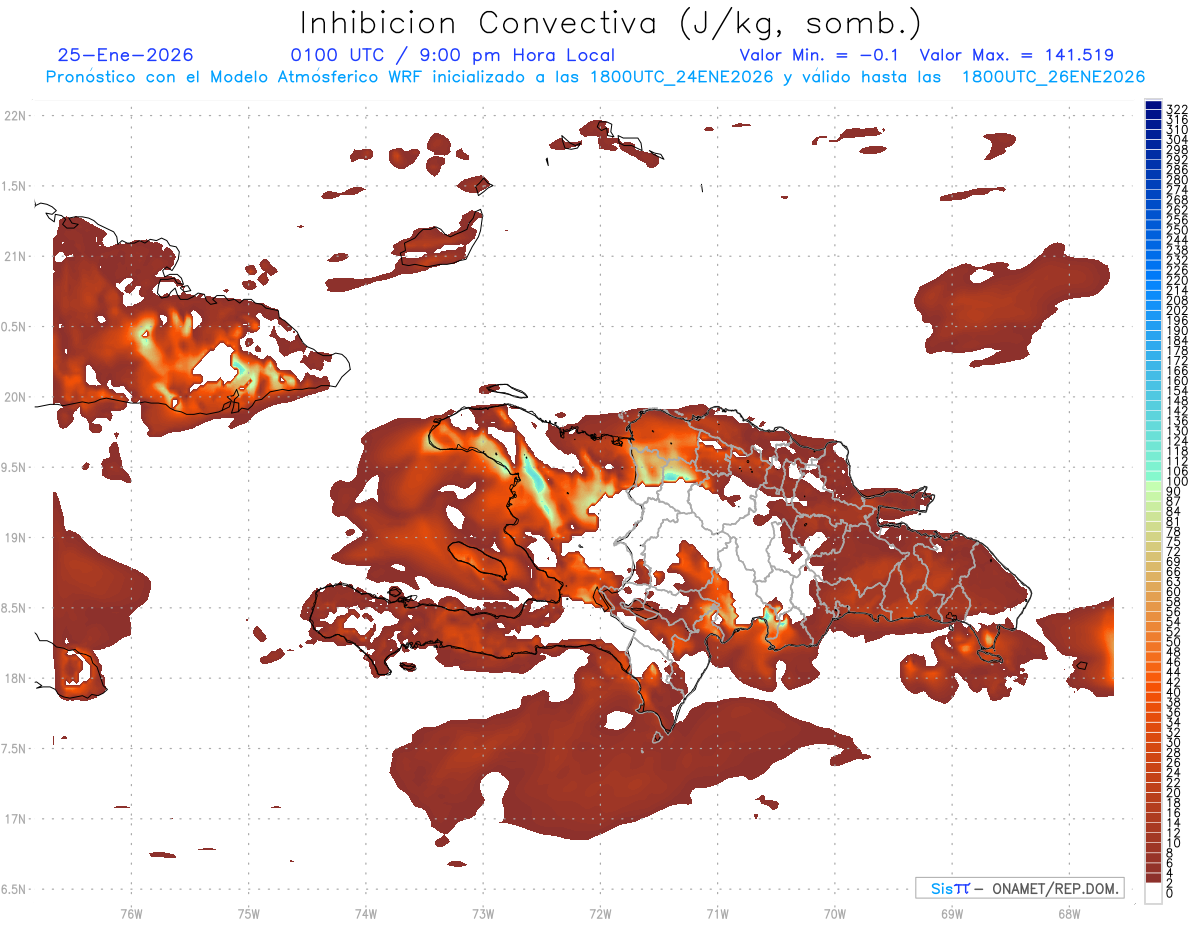Click the "70W" longitude label
Image resolution: width=1200 pixels, height=927 pixels.
tap(835, 913)
